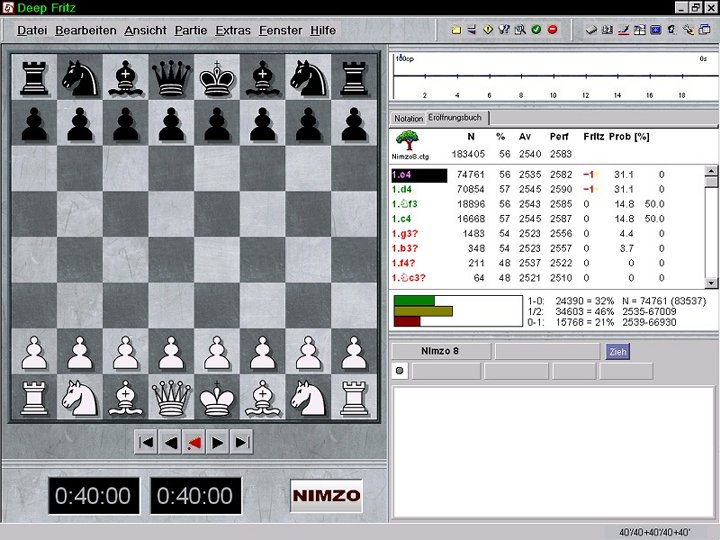Open the Ansicht menu
The width and height of the screenshot is (720, 540).
click(145, 30)
